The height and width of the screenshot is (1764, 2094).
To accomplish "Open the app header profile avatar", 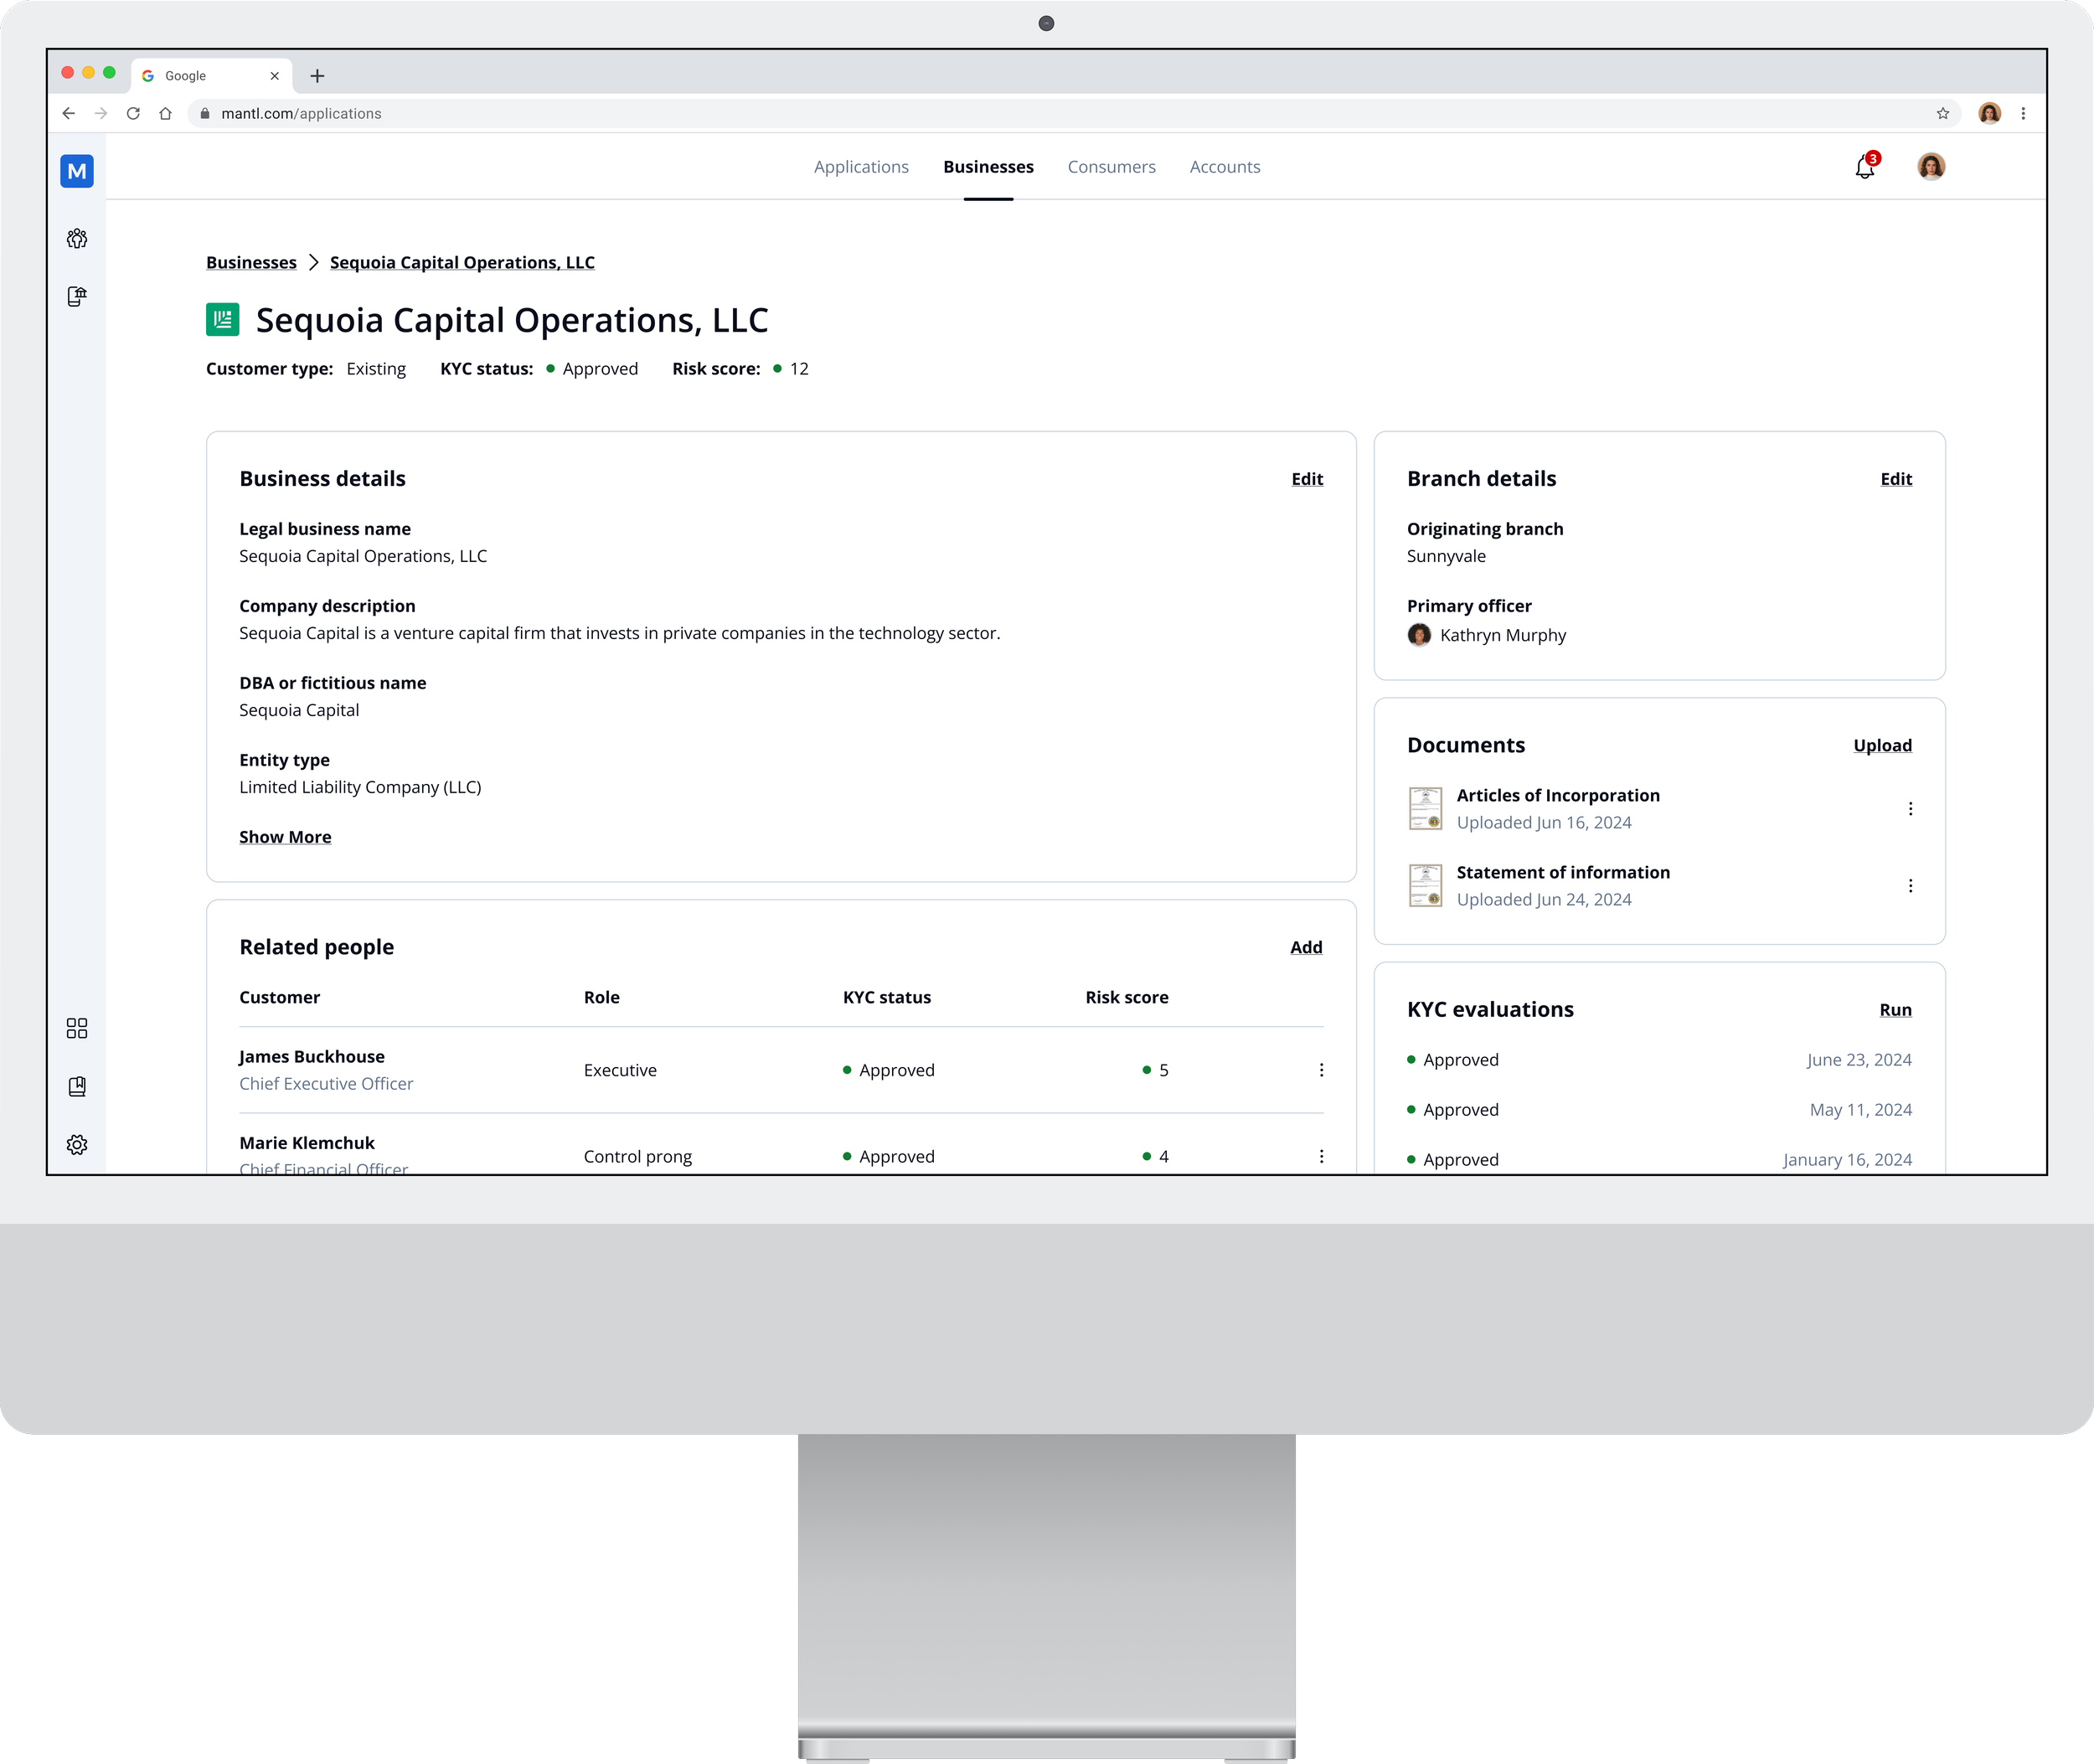I will click(x=1931, y=166).
